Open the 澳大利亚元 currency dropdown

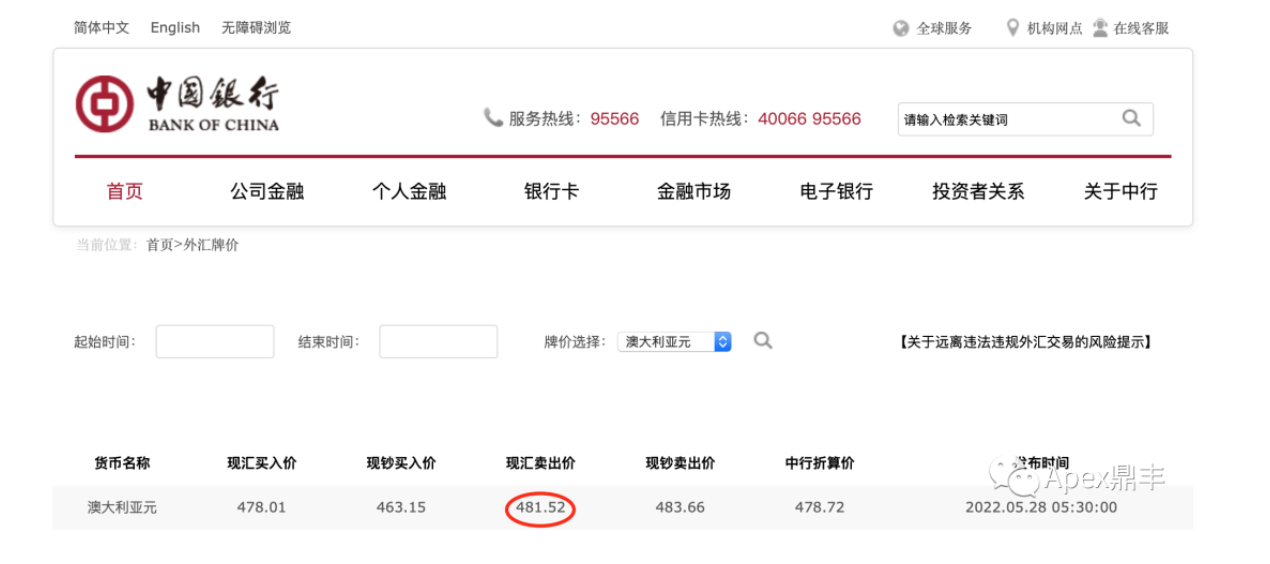(674, 342)
